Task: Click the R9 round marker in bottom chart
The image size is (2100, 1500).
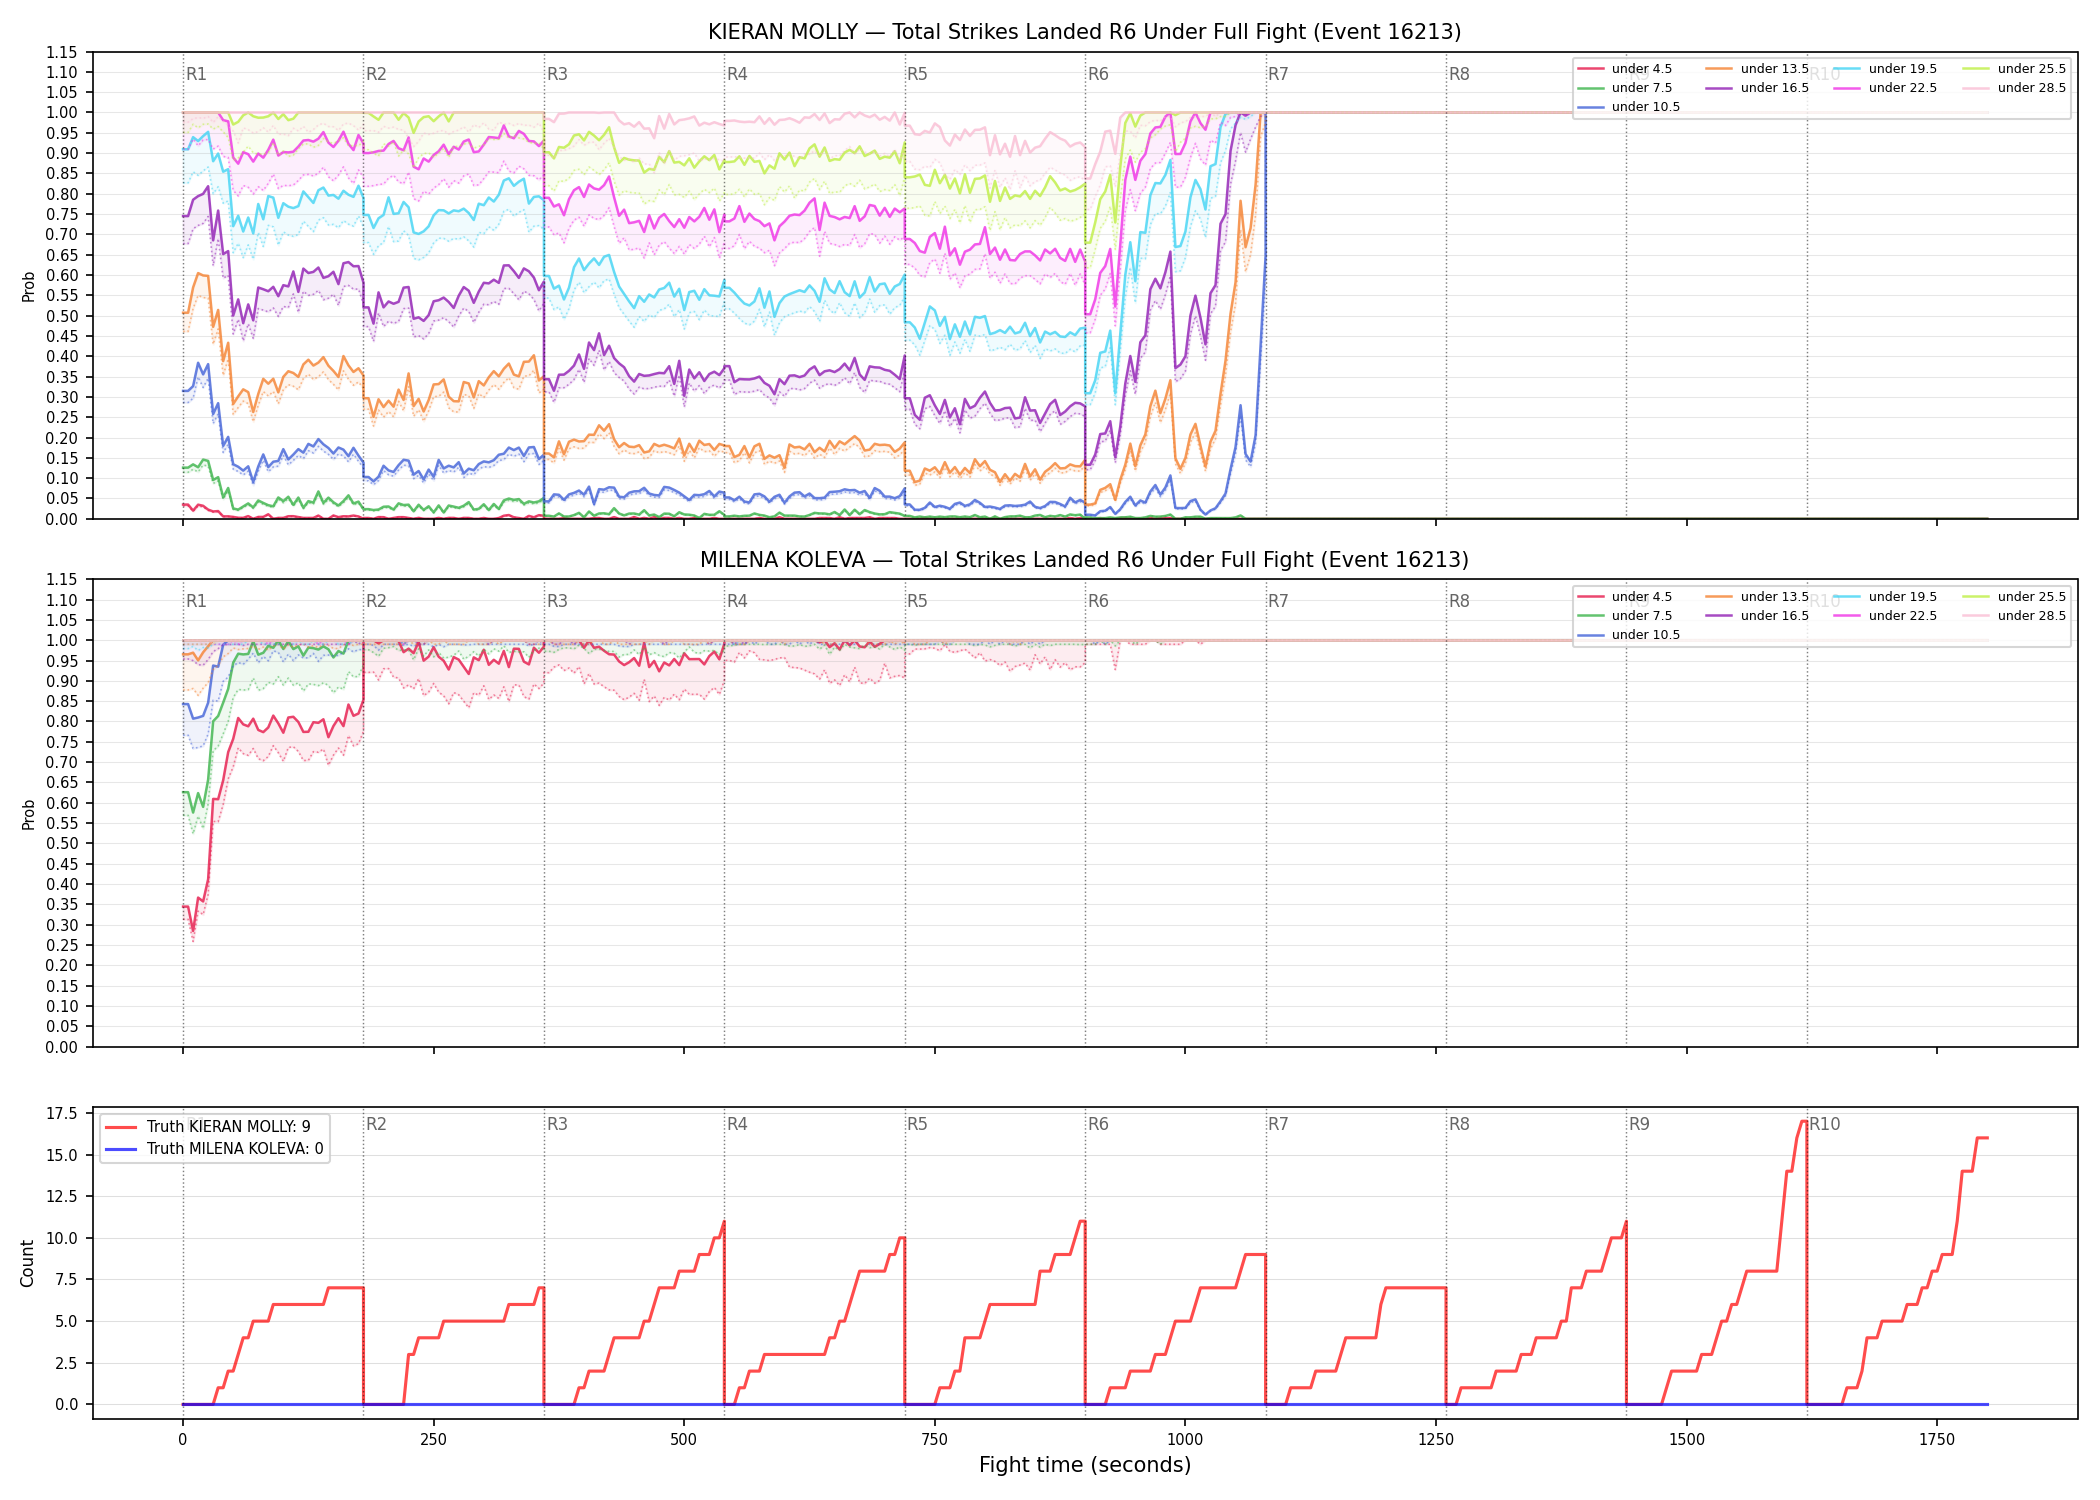Action: pyautogui.click(x=1639, y=1124)
